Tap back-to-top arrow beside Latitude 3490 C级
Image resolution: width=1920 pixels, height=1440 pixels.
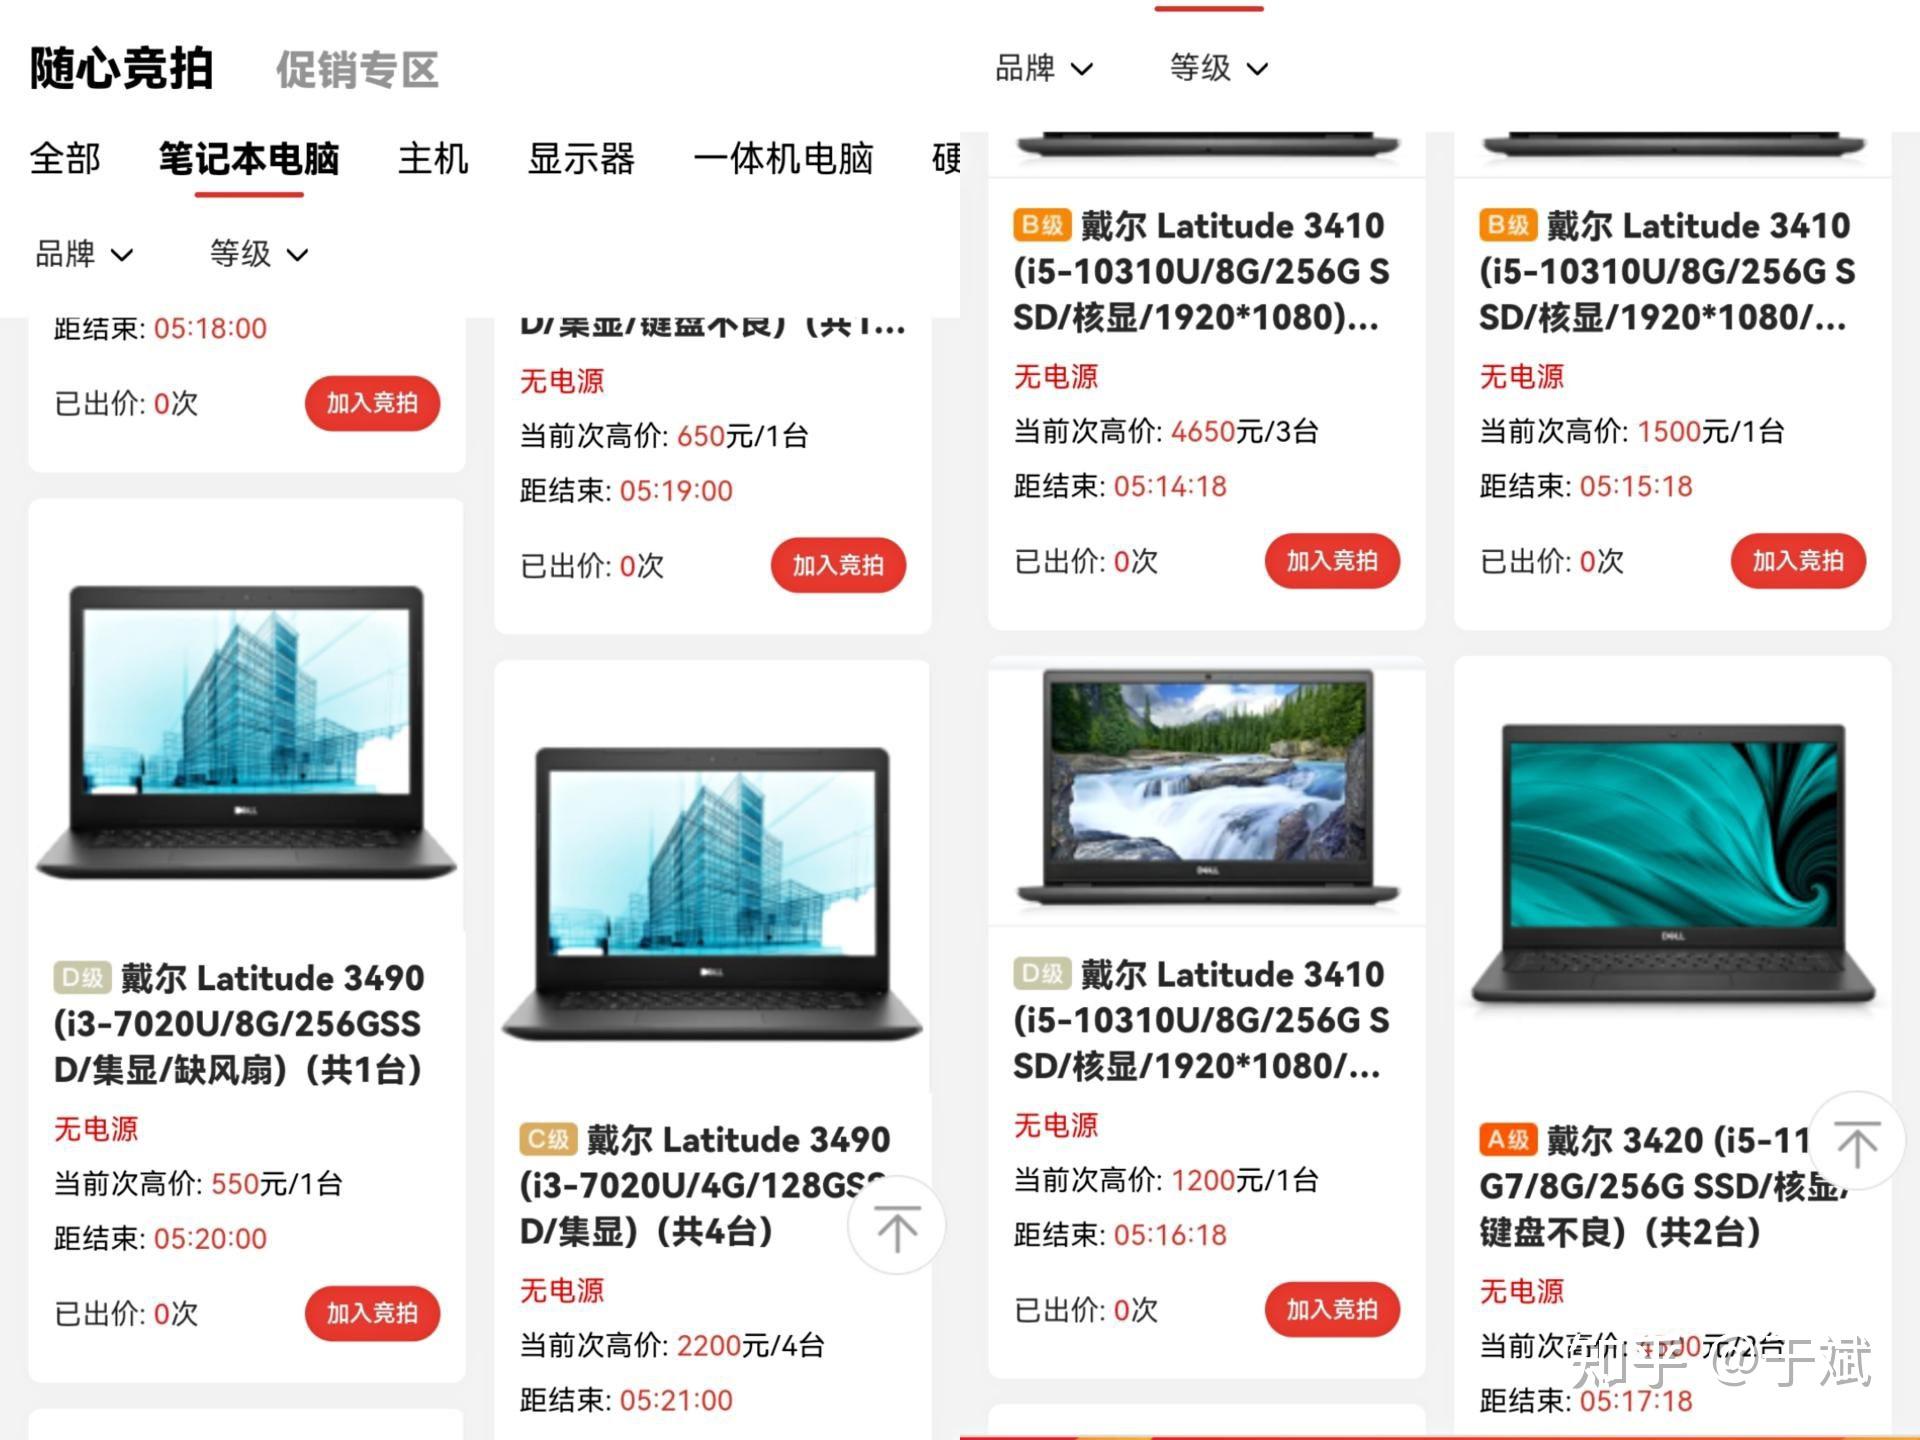[896, 1226]
